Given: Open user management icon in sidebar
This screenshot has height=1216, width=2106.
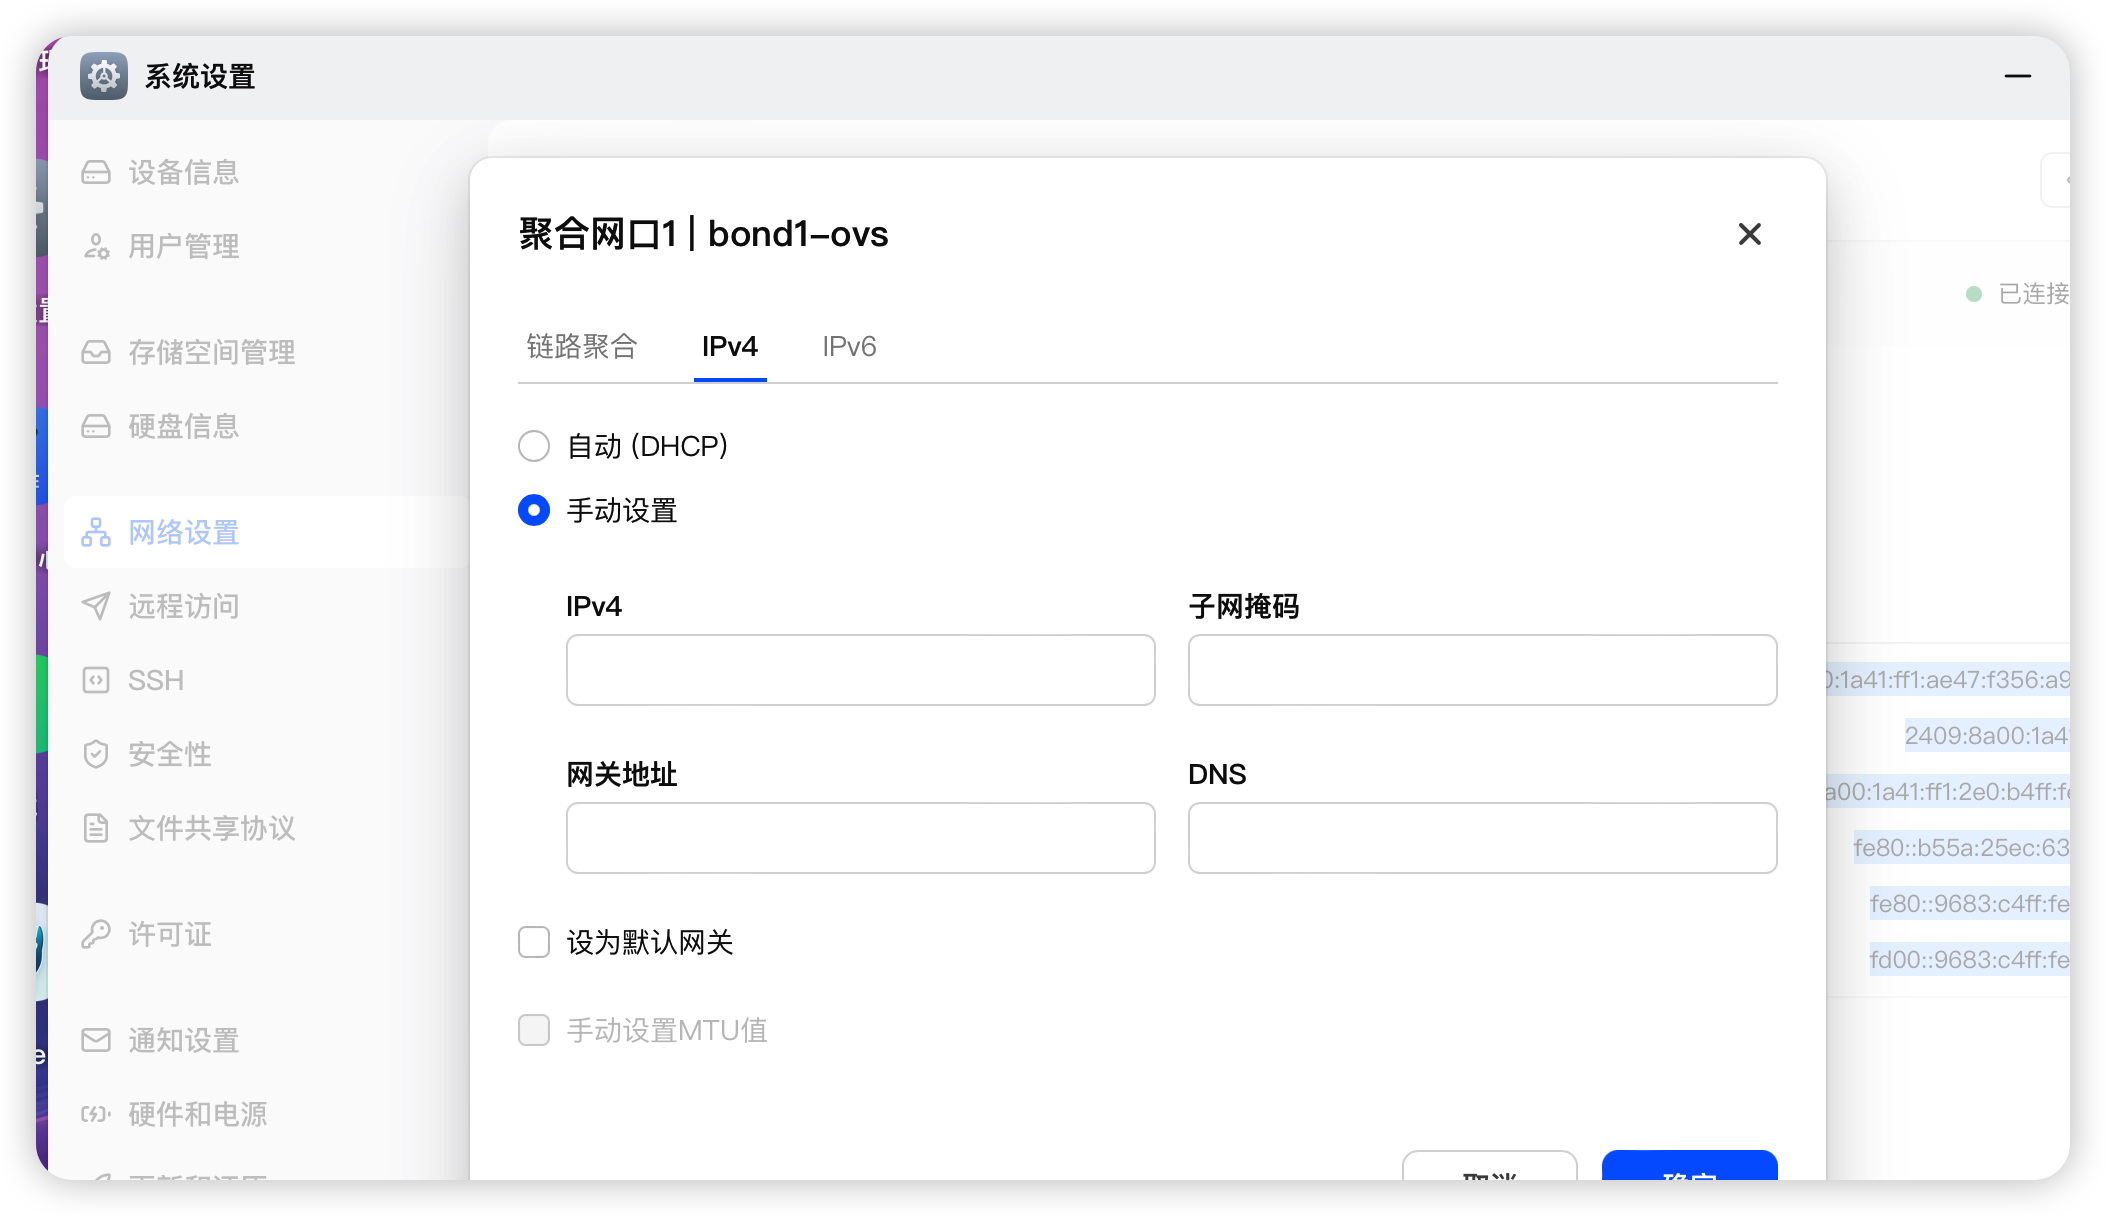Looking at the screenshot, I should [x=96, y=247].
